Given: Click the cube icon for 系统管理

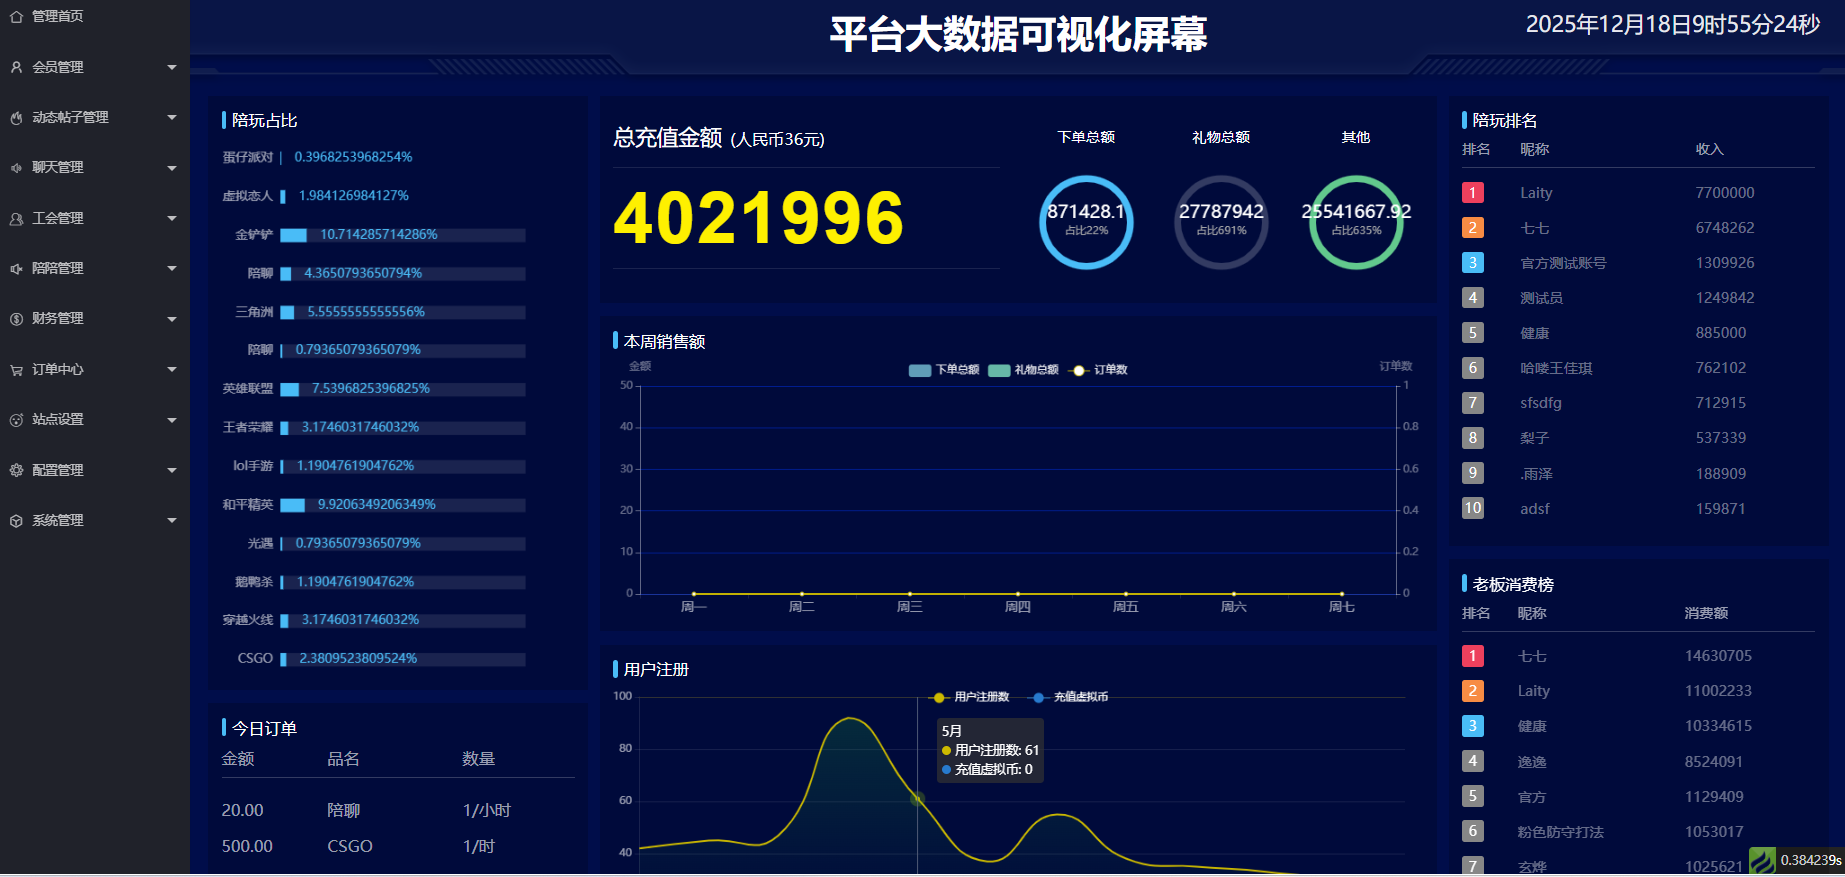Looking at the screenshot, I should pos(16,521).
